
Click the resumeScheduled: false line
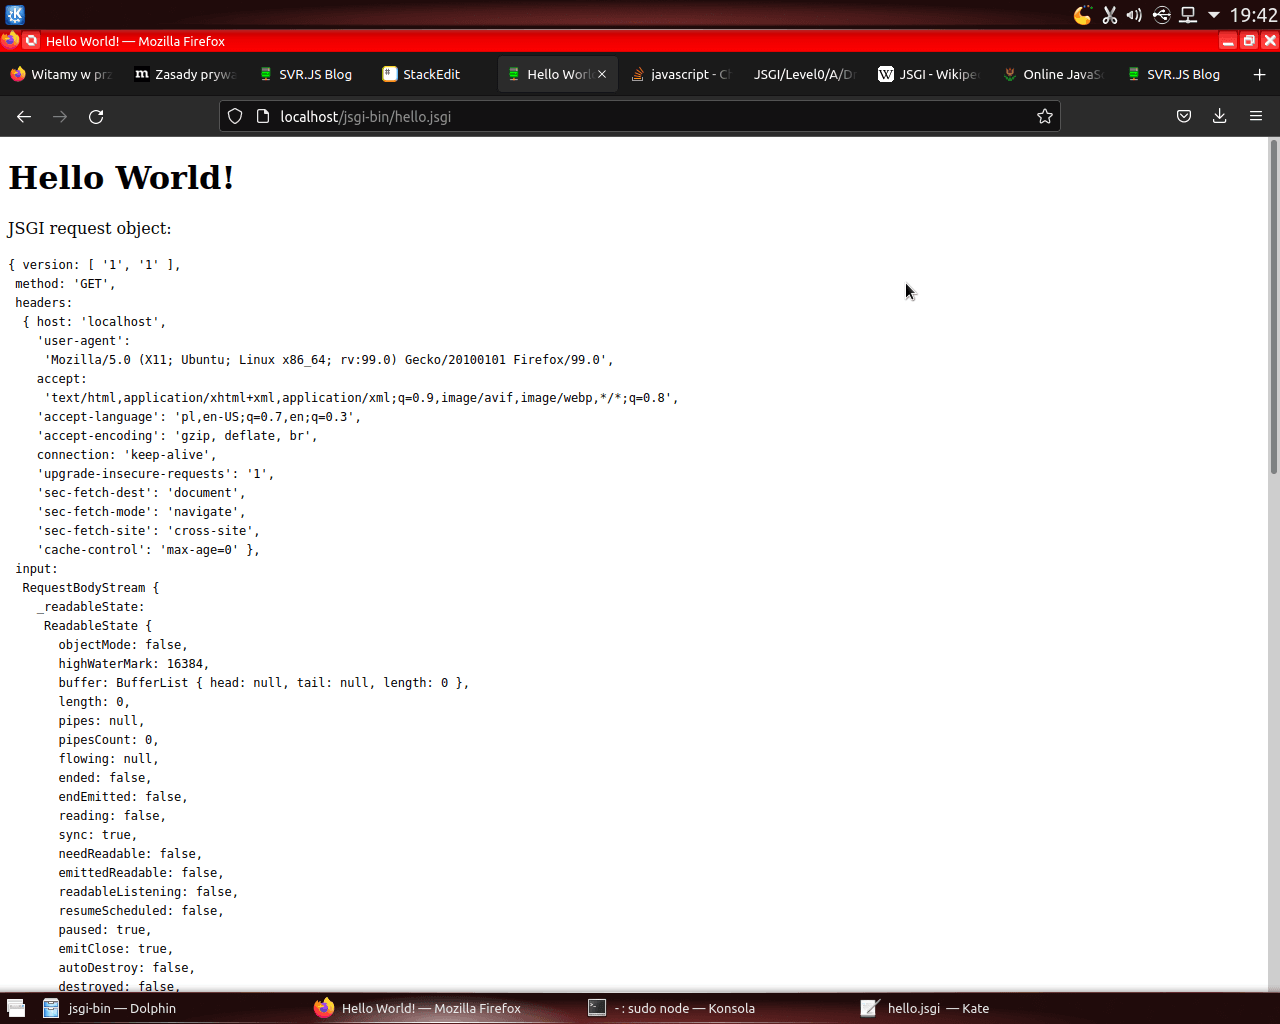(141, 911)
